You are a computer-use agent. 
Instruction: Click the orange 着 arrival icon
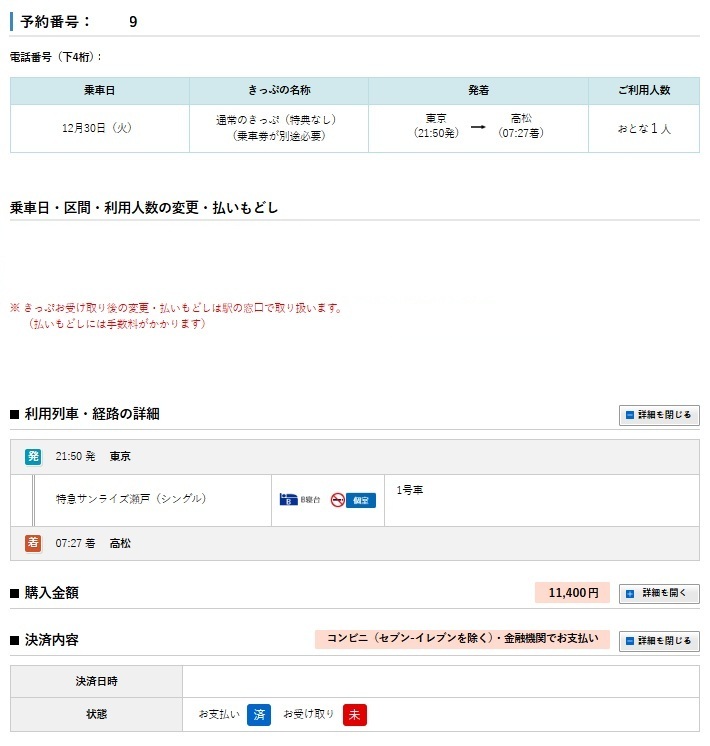[x=33, y=543]
